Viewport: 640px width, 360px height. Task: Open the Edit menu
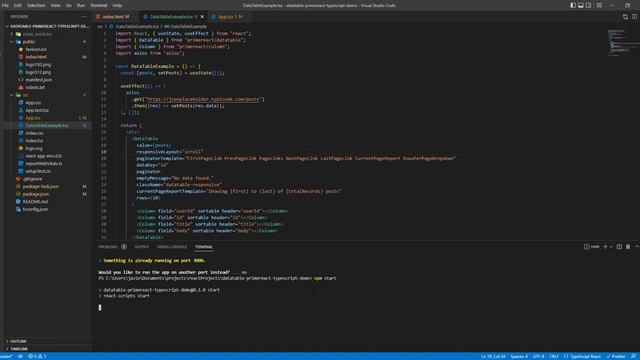pyautogui.click(x=18, y=5)
